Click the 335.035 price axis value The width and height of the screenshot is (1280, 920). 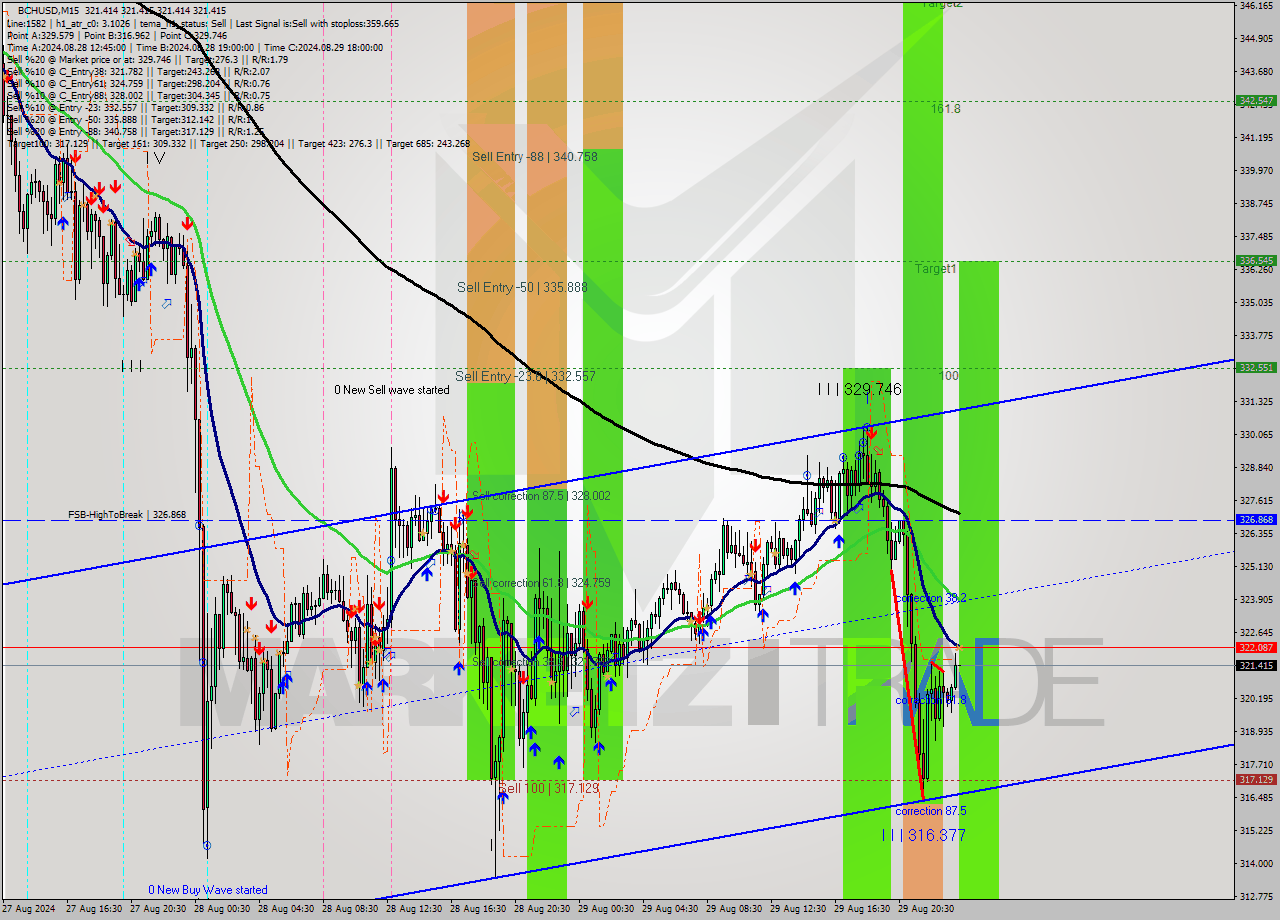1256,303
